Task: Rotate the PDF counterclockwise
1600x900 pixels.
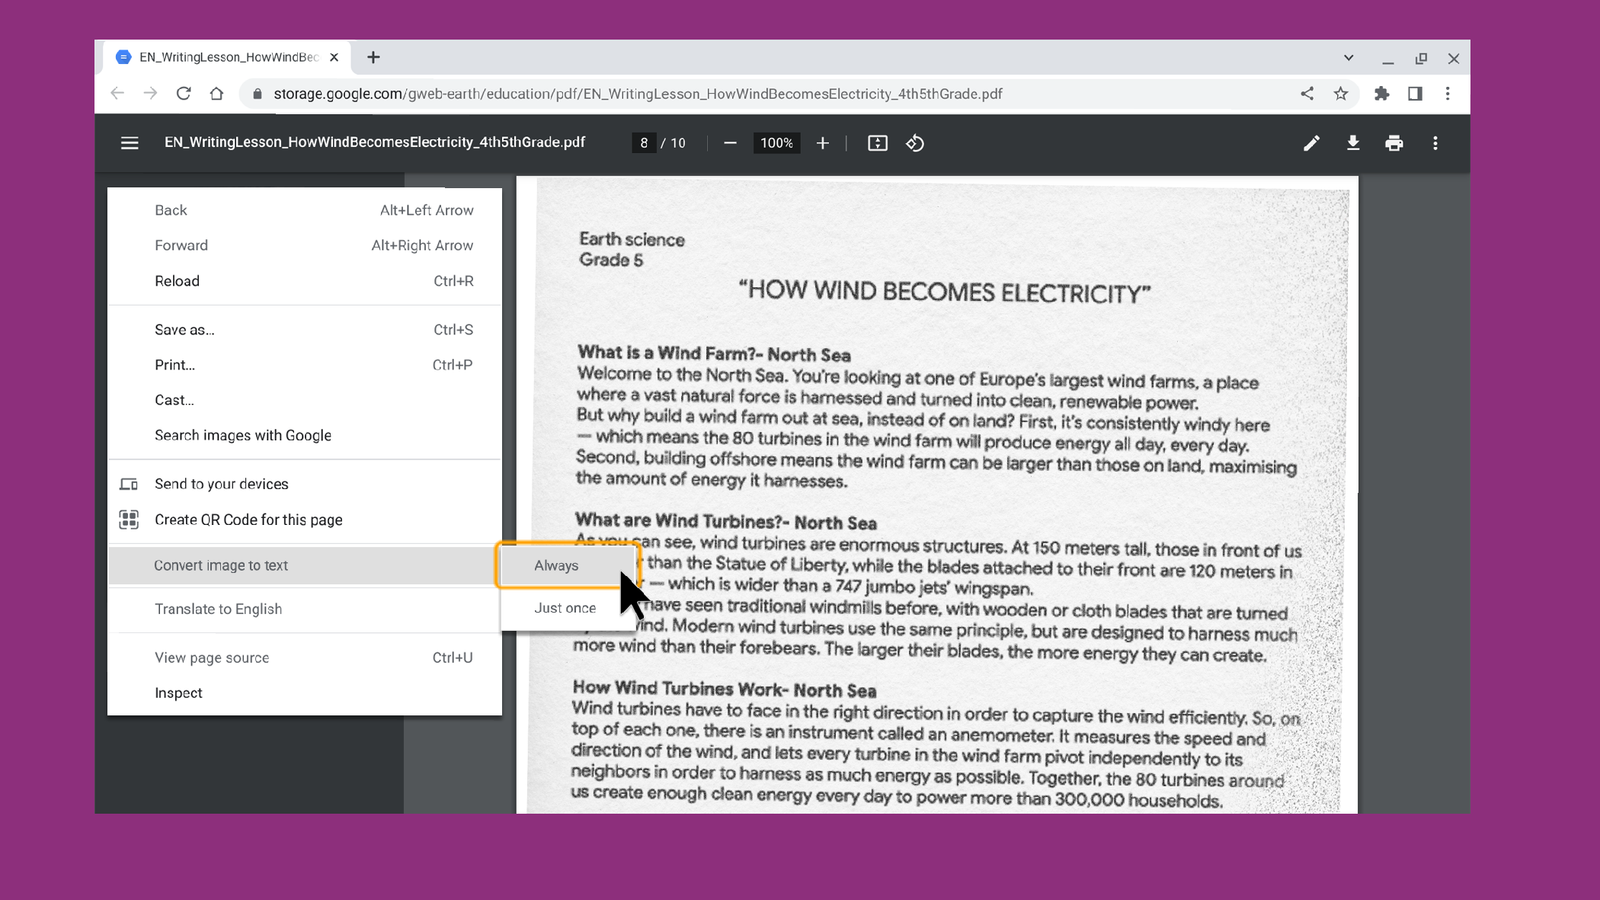Action: pyautogui.click(x=915, y=142)
